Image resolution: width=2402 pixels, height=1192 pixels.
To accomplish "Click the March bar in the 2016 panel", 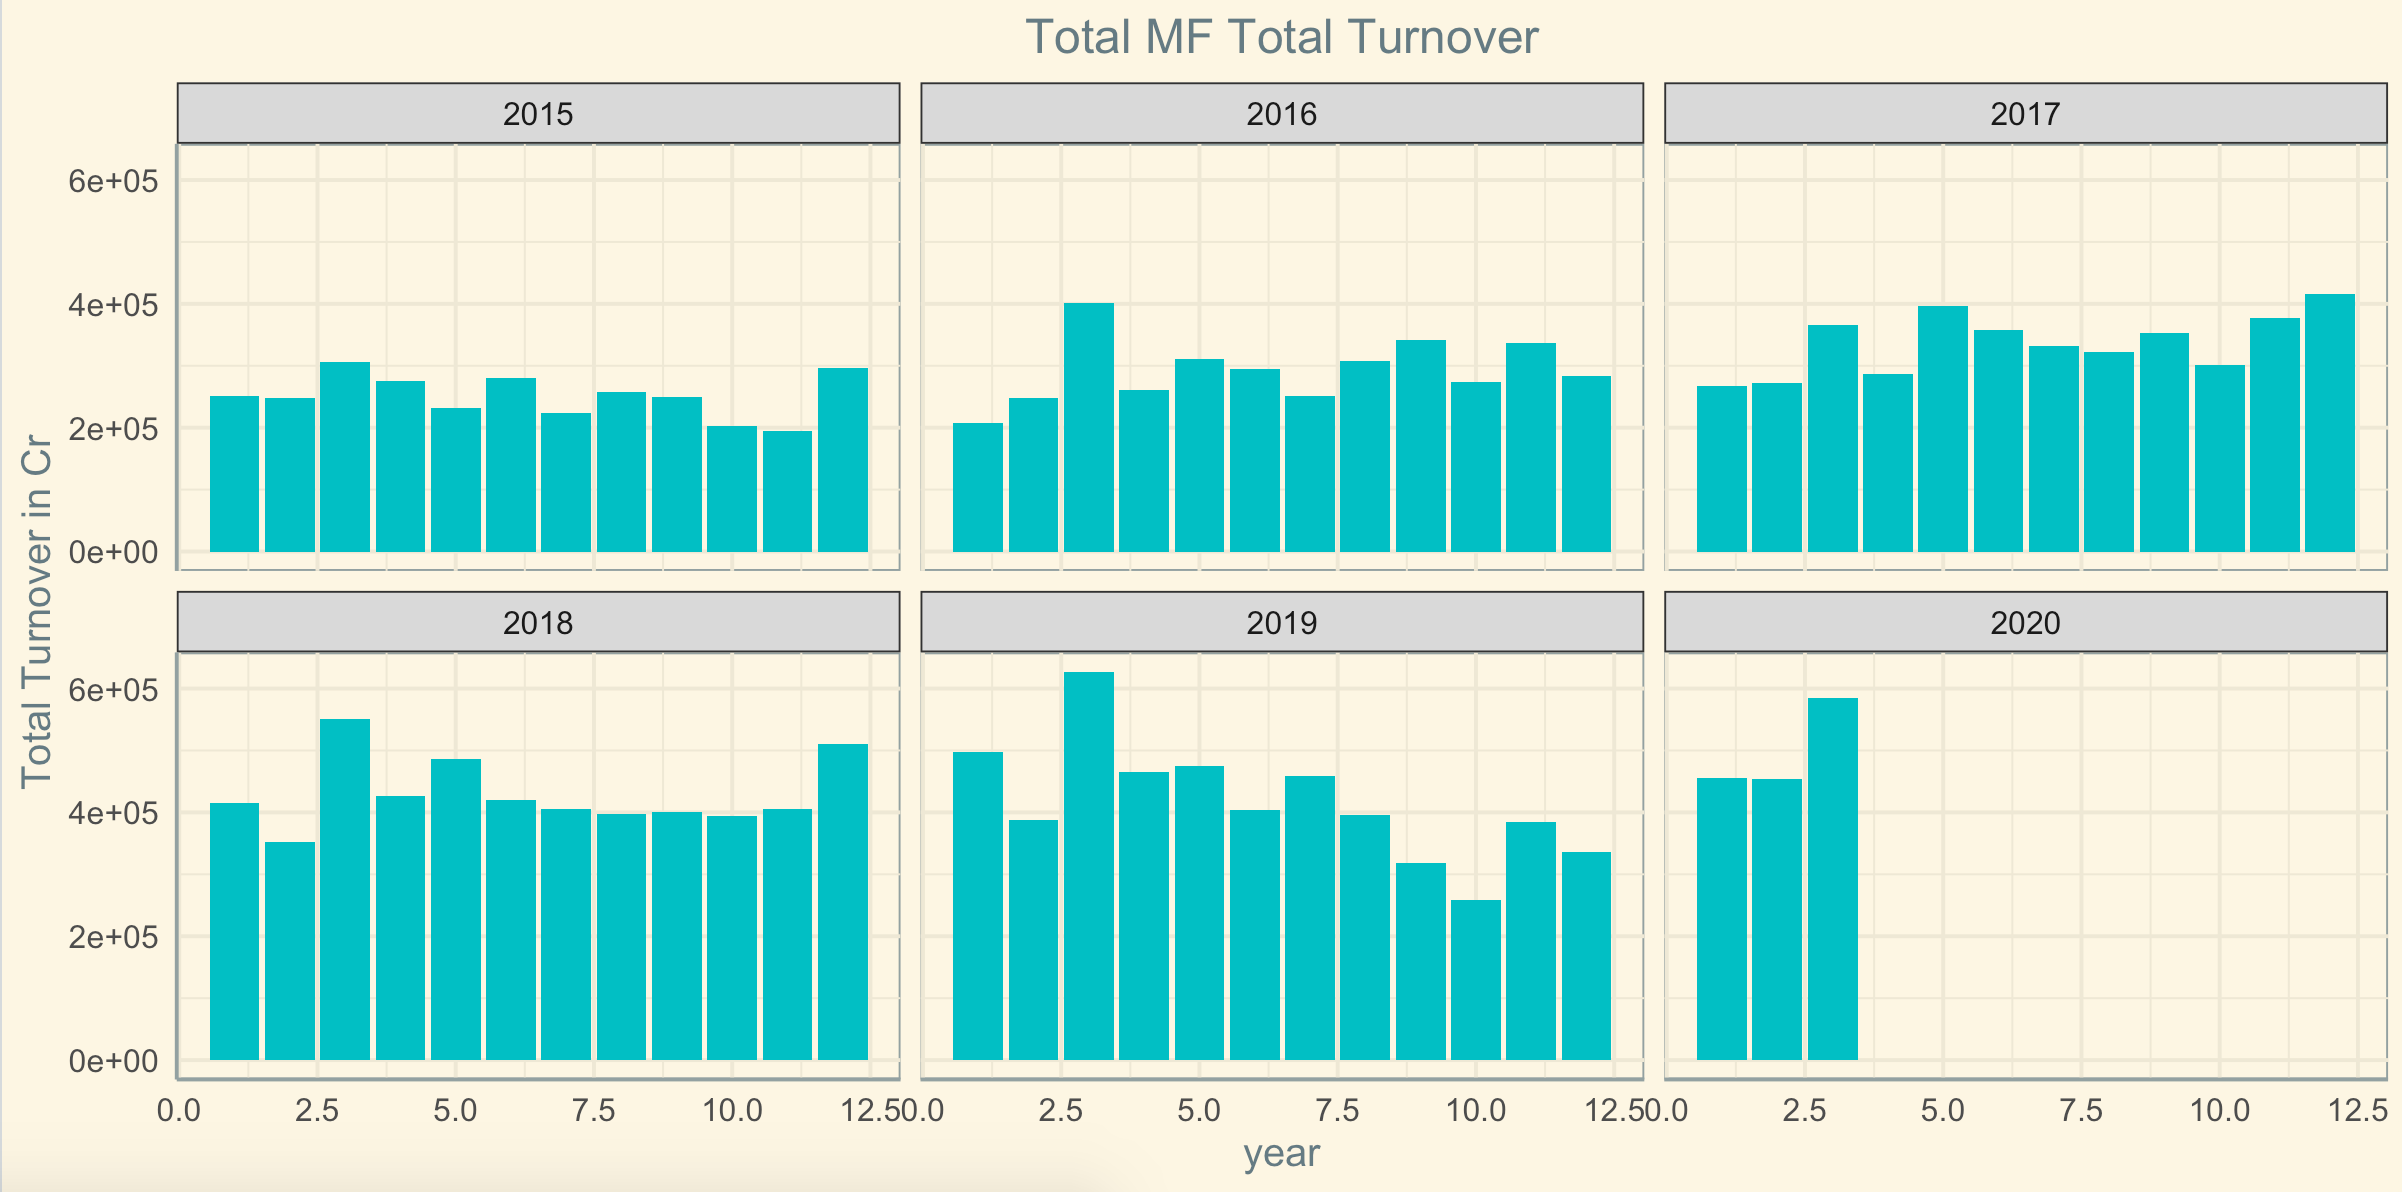I will coord(1088,428).
